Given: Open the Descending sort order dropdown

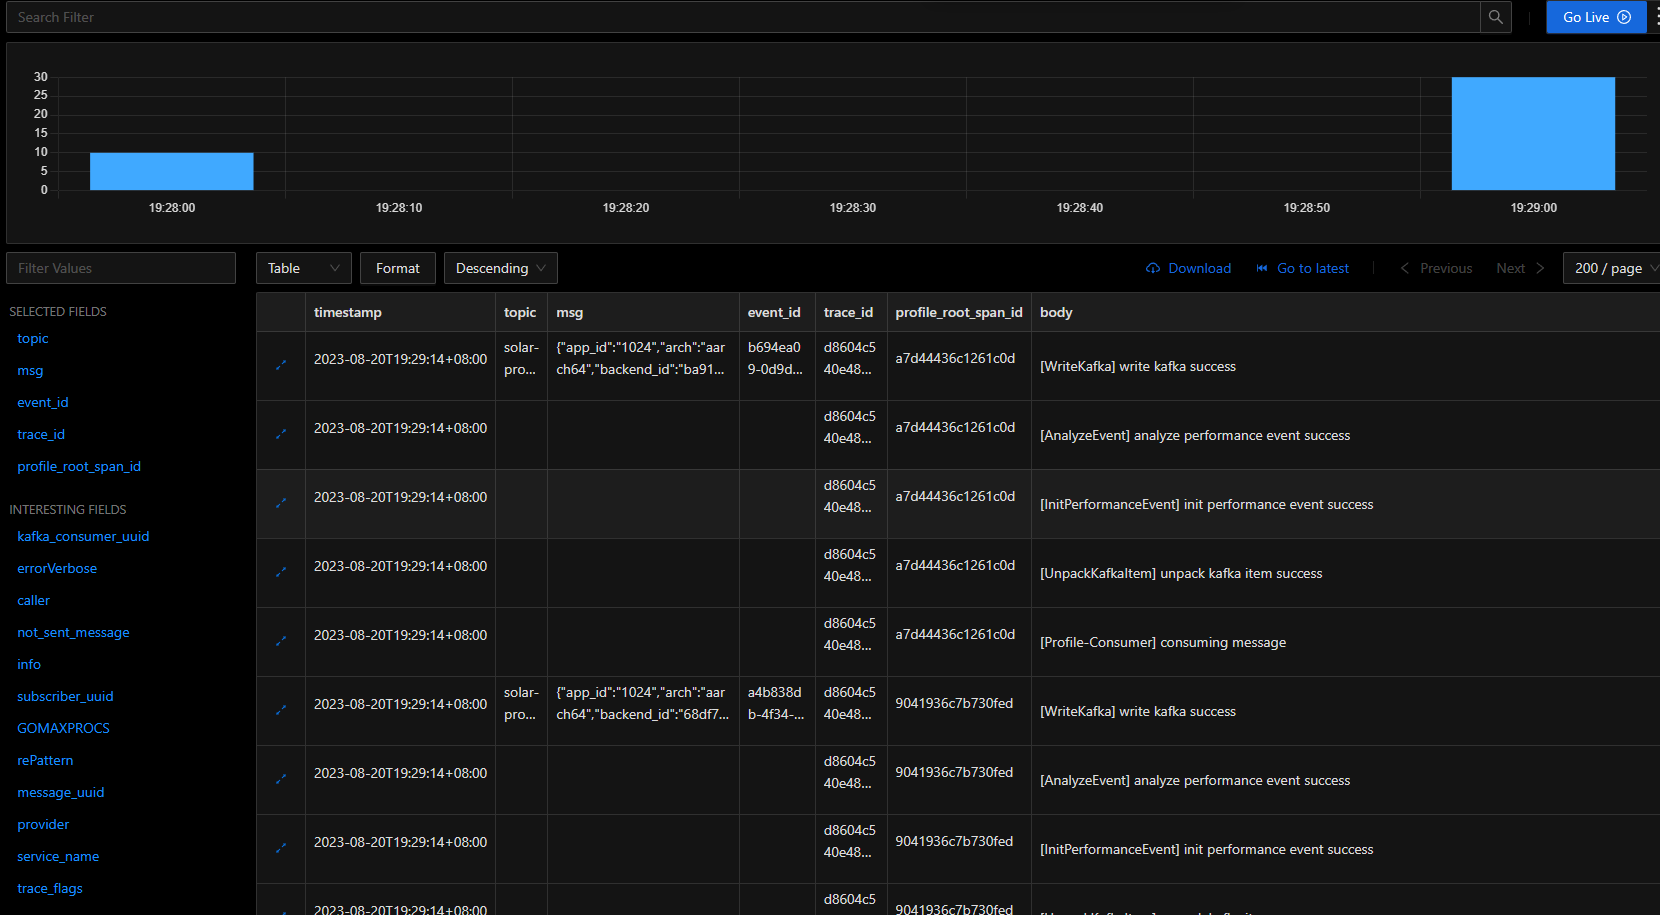Looking at the screenshot, I should click(x=500, y=268).
